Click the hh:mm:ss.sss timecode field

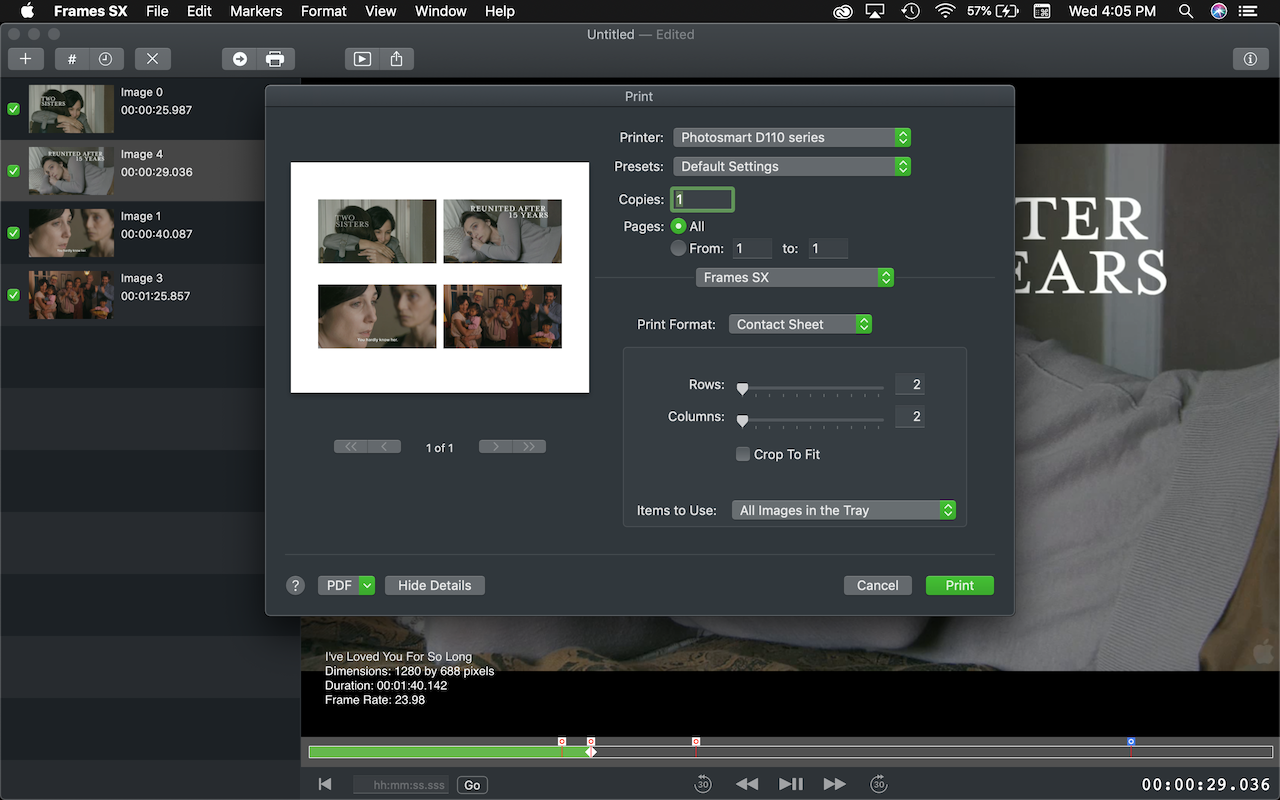tap(403, 785)
